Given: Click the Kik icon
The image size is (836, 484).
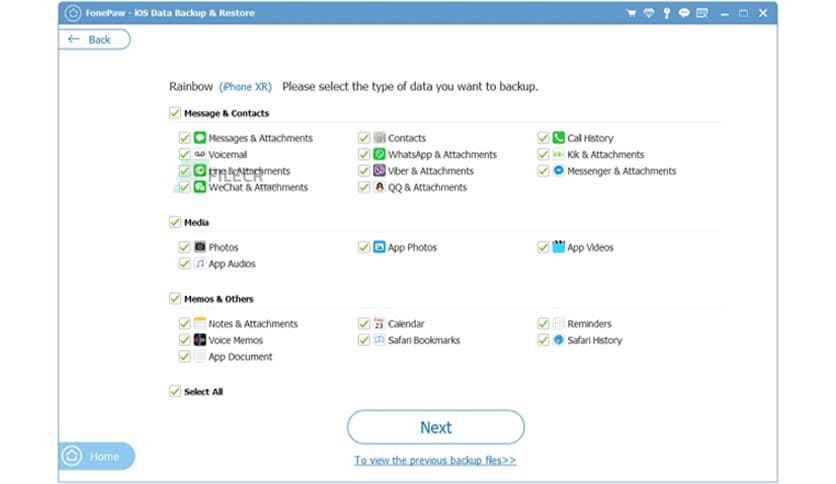Looking at the screenshot, I should coord(558,154).
